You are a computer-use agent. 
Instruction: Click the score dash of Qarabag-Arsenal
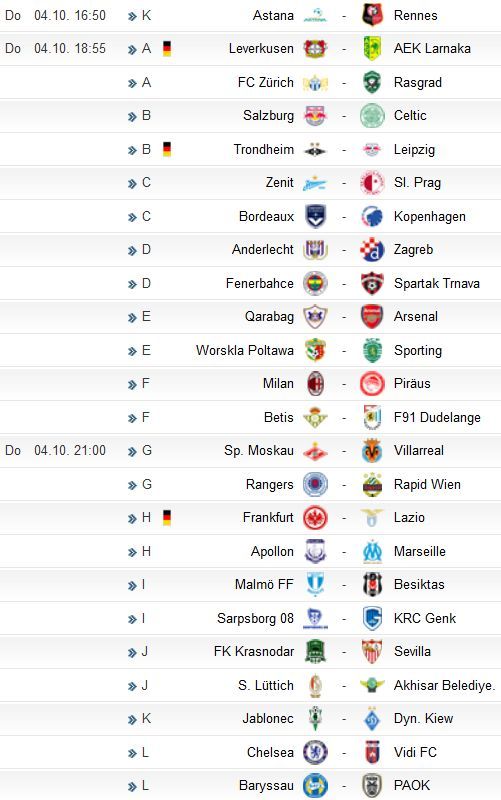click(x=344, y=317)
